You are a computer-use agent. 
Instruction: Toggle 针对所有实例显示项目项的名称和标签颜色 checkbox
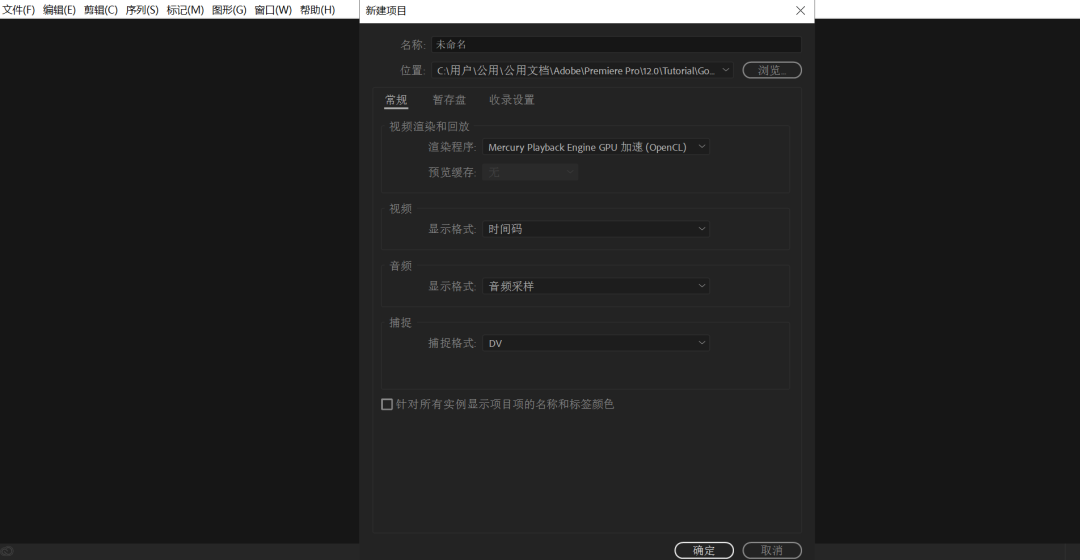coord(387,404)
